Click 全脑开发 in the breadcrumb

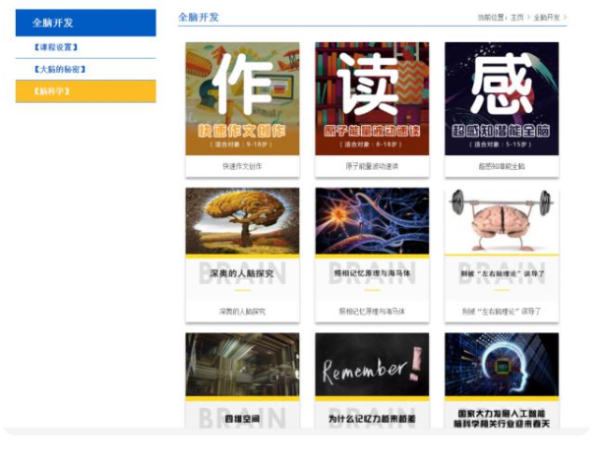coord(546,17)
